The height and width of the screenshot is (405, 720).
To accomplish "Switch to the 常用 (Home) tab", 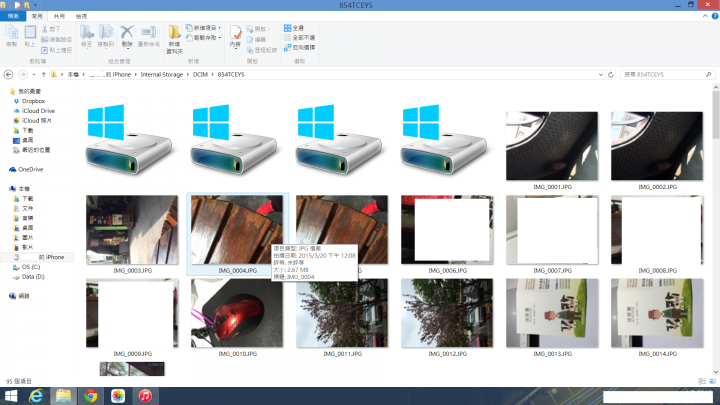I will click(37, 16).
